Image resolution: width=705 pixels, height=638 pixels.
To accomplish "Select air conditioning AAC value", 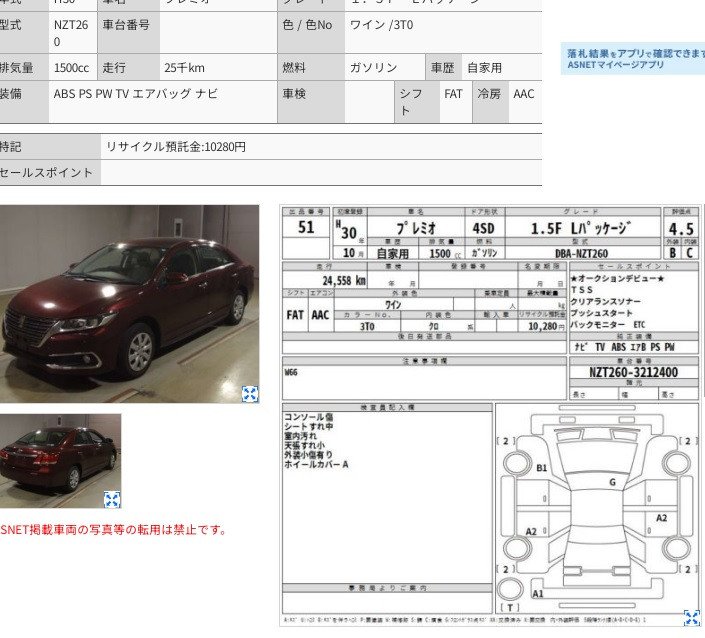I will click(524, 94).
